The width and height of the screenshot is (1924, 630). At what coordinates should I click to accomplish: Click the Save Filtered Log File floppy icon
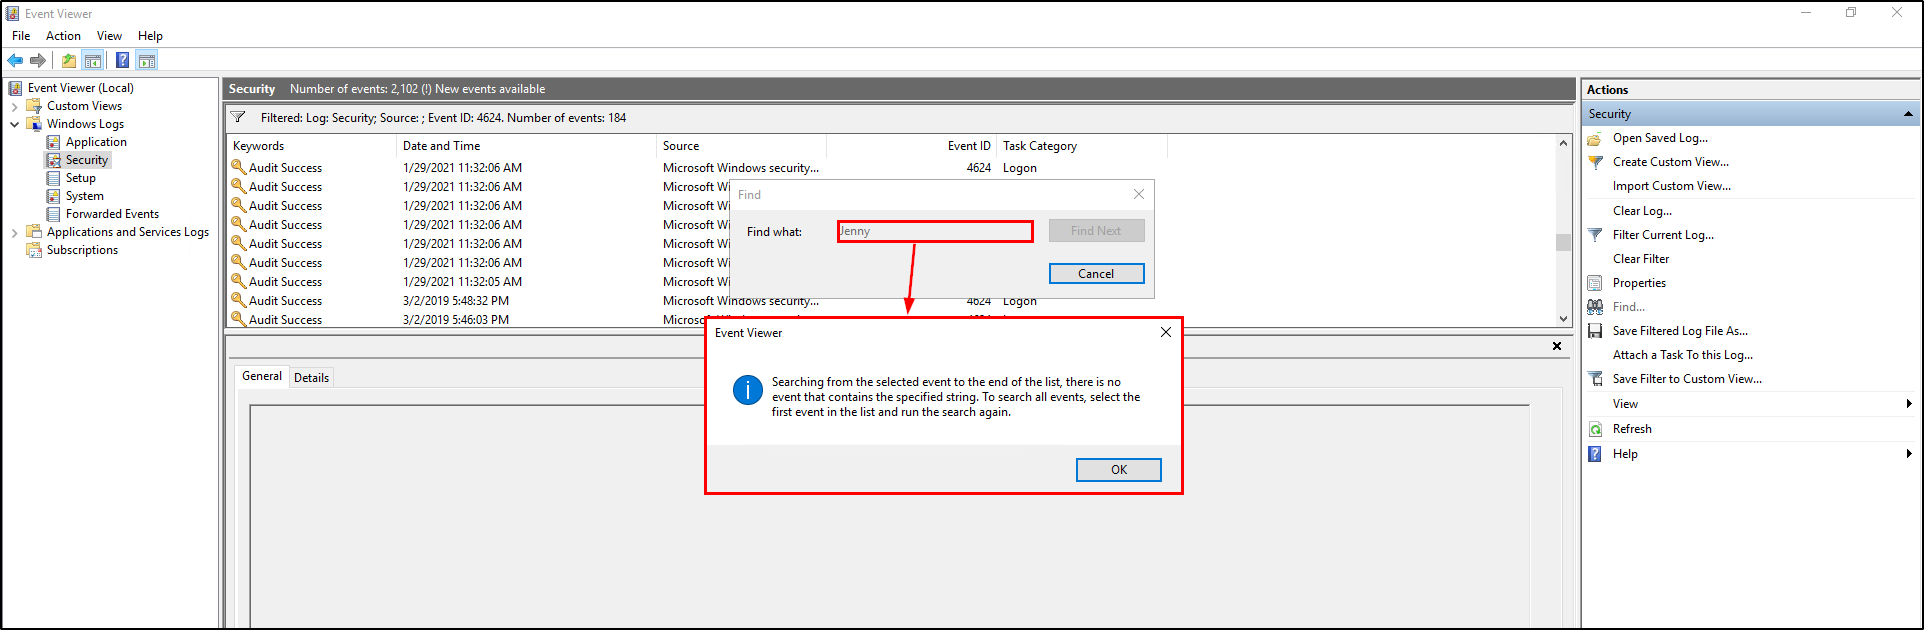1595,331
